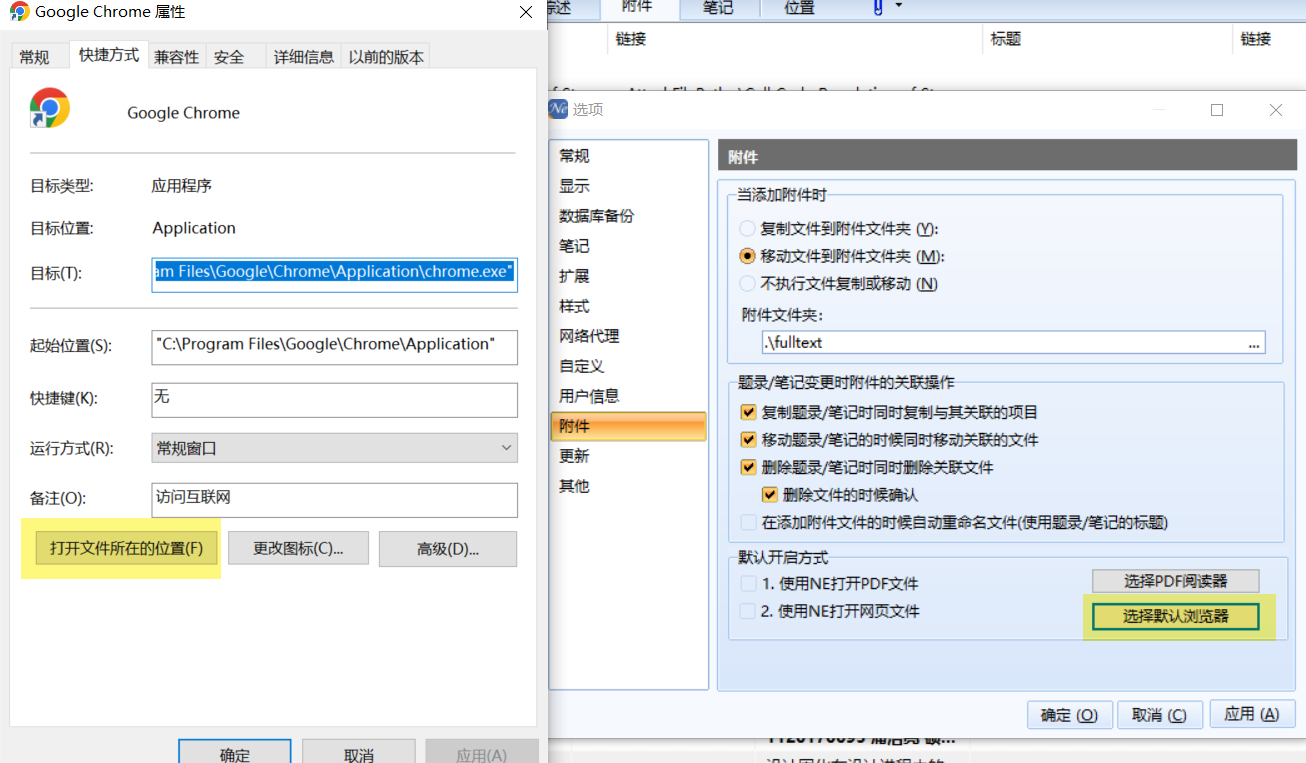This screenshot has height=763, width=1306.
Task: Click the Google Chrome shortcut icon
Action: (50, 108)
